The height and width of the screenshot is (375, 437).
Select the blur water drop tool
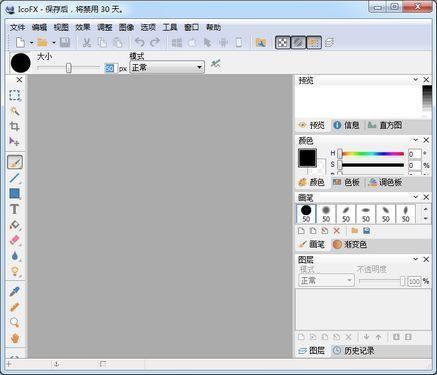coord(14,256)
